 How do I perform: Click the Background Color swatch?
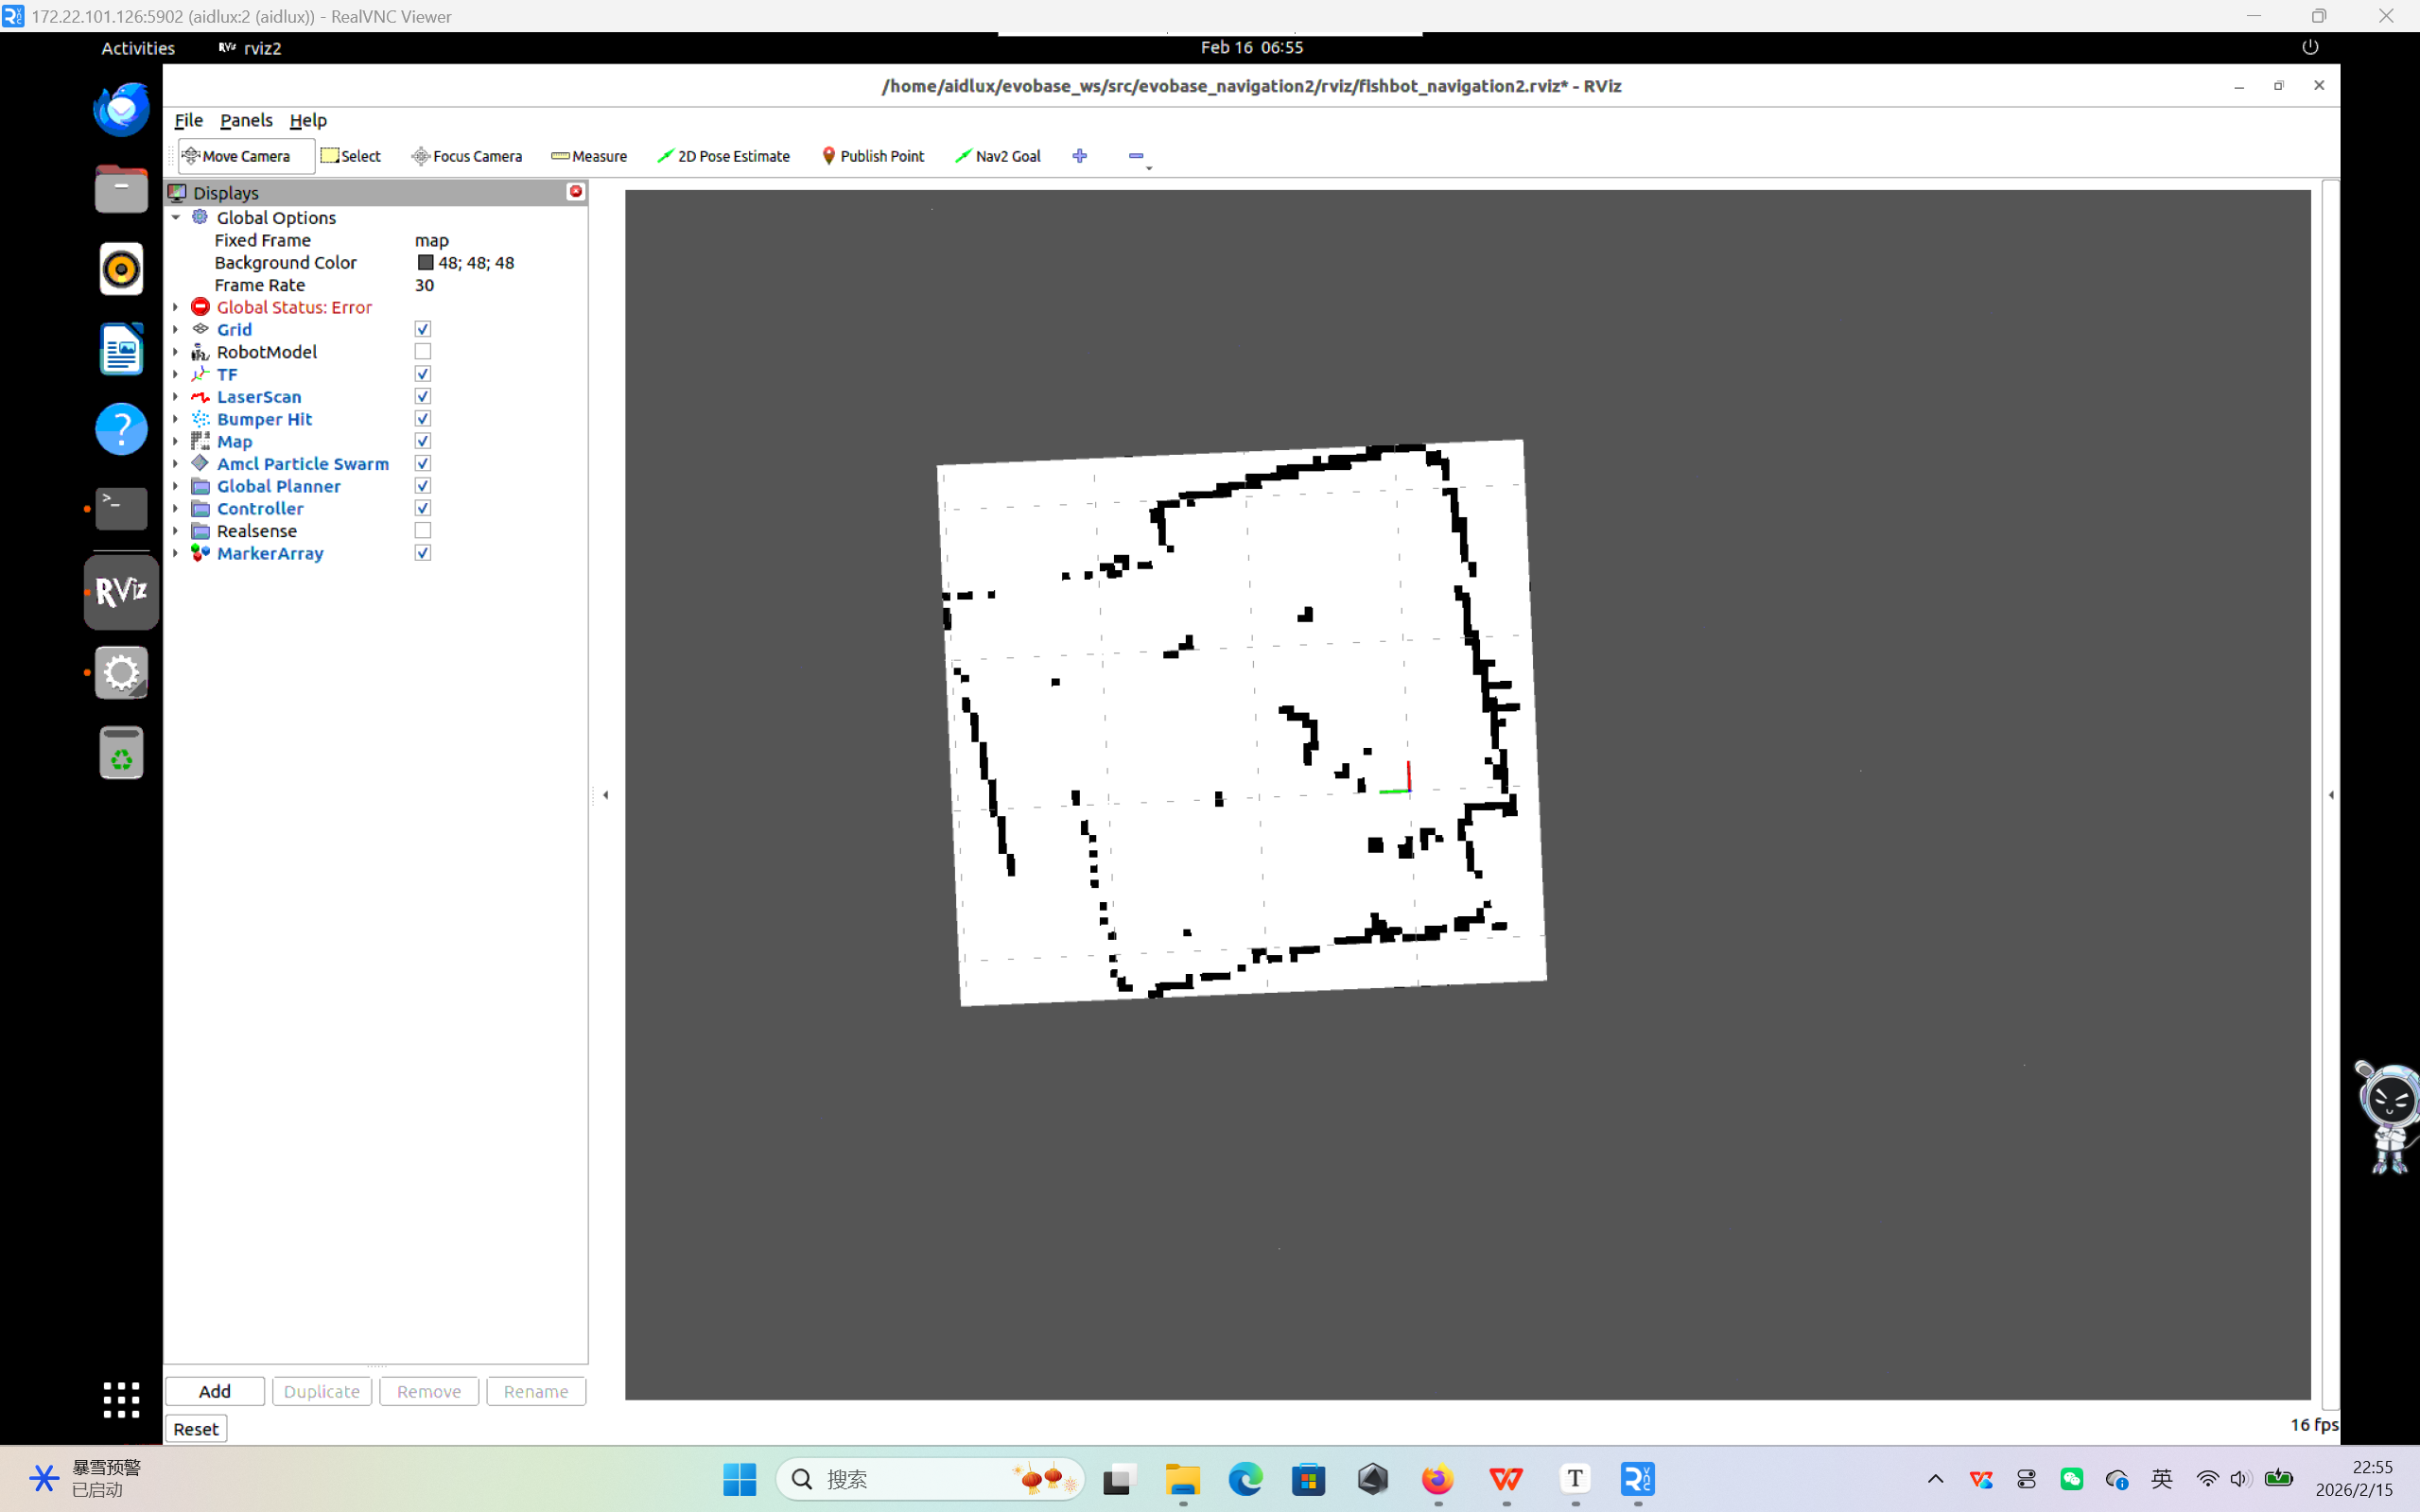[426, 262]
